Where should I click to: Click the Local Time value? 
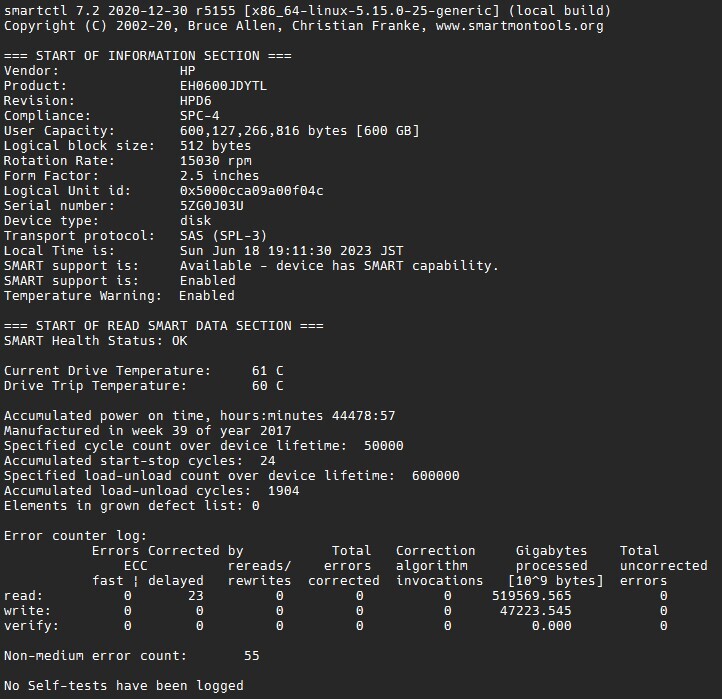pos(292,251)
